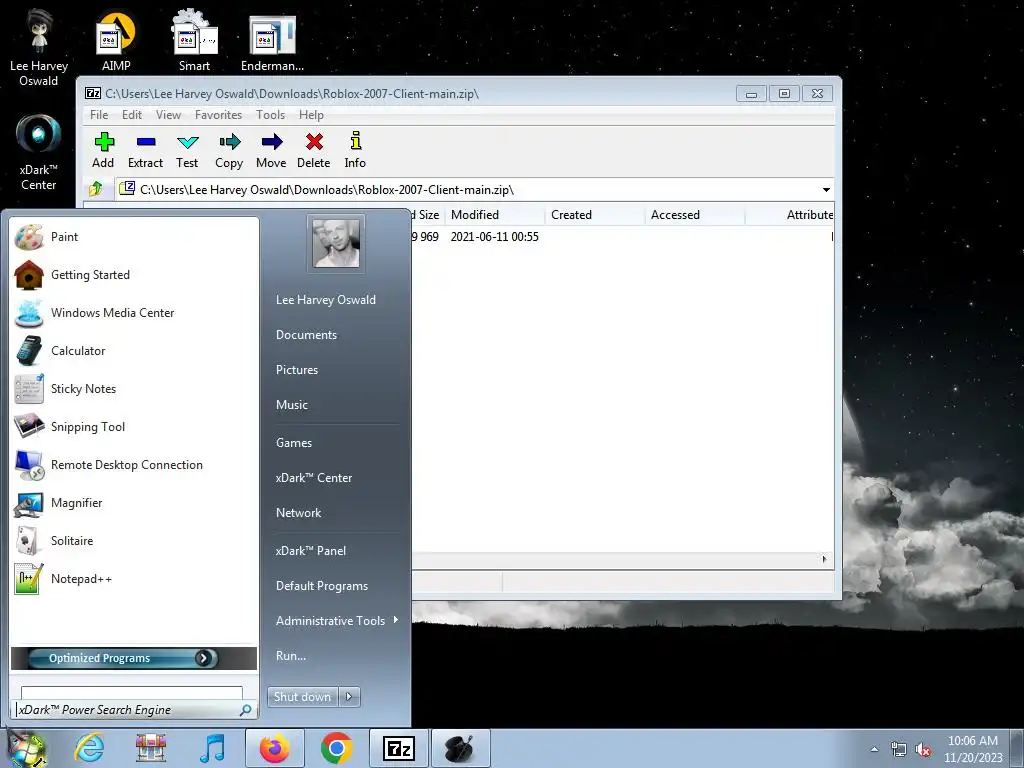Image resolution: width=1024 pixels, height=768 pixels.
Task: Open the Help menu
Action: pyautogui.click(x=312, y=115)
